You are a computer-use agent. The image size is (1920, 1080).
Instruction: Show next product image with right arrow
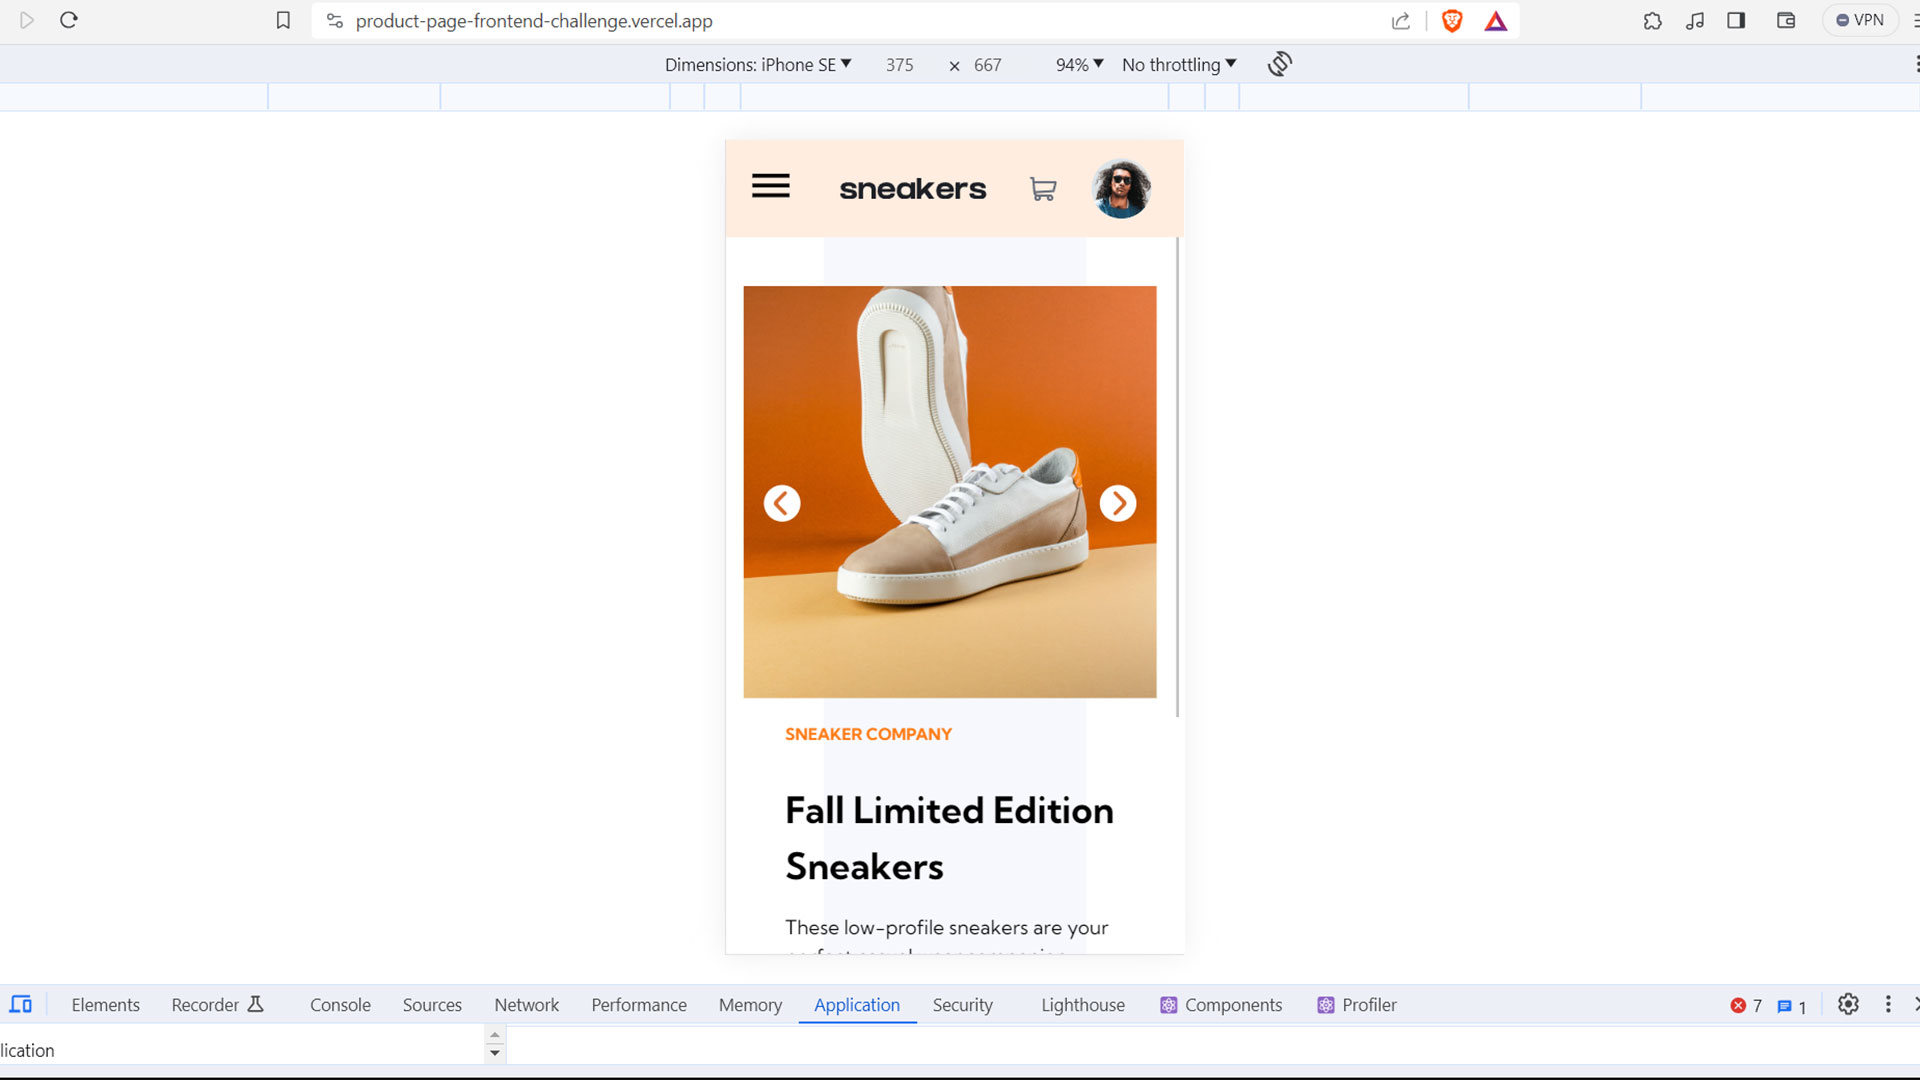pos(1117,503)
